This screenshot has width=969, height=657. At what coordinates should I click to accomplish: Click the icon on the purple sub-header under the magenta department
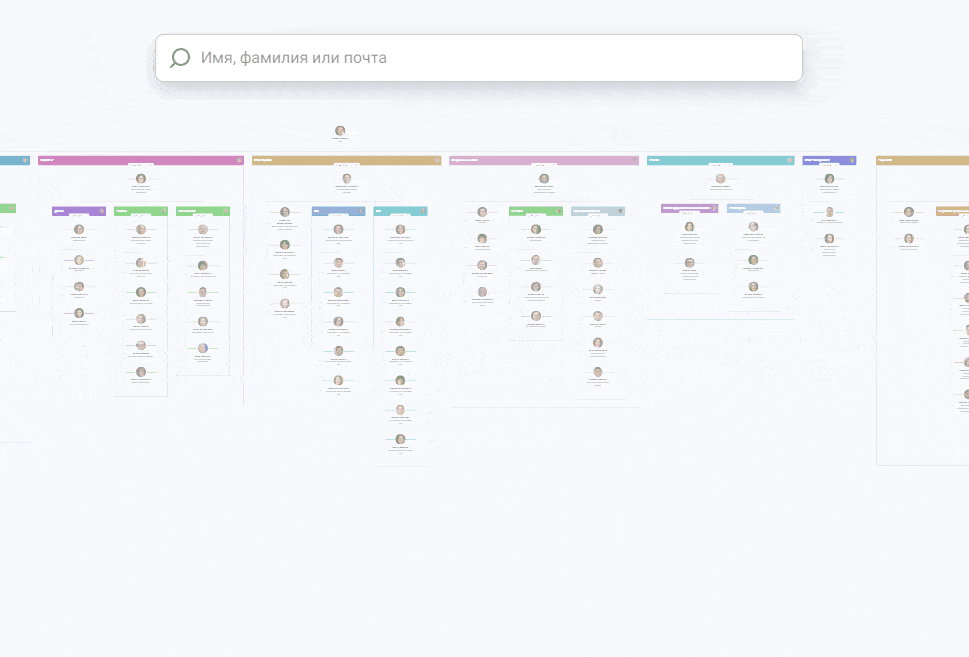101,211
